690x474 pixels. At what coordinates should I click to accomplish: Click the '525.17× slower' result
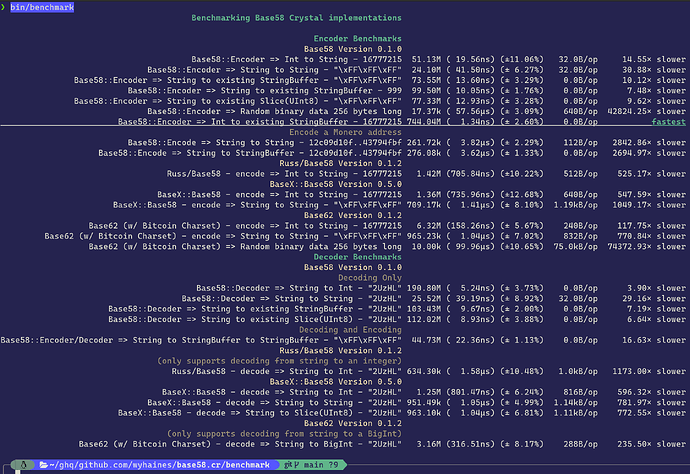(x=651, y=173)
